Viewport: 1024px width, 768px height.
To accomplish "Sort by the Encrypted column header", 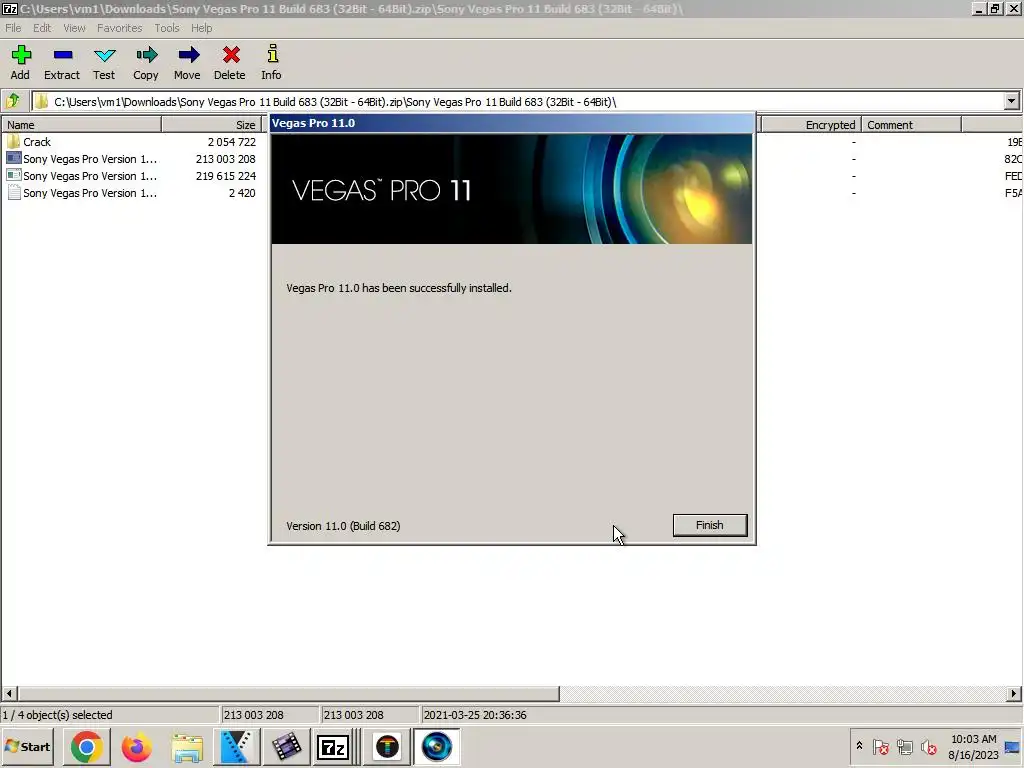I will [810, 125].
